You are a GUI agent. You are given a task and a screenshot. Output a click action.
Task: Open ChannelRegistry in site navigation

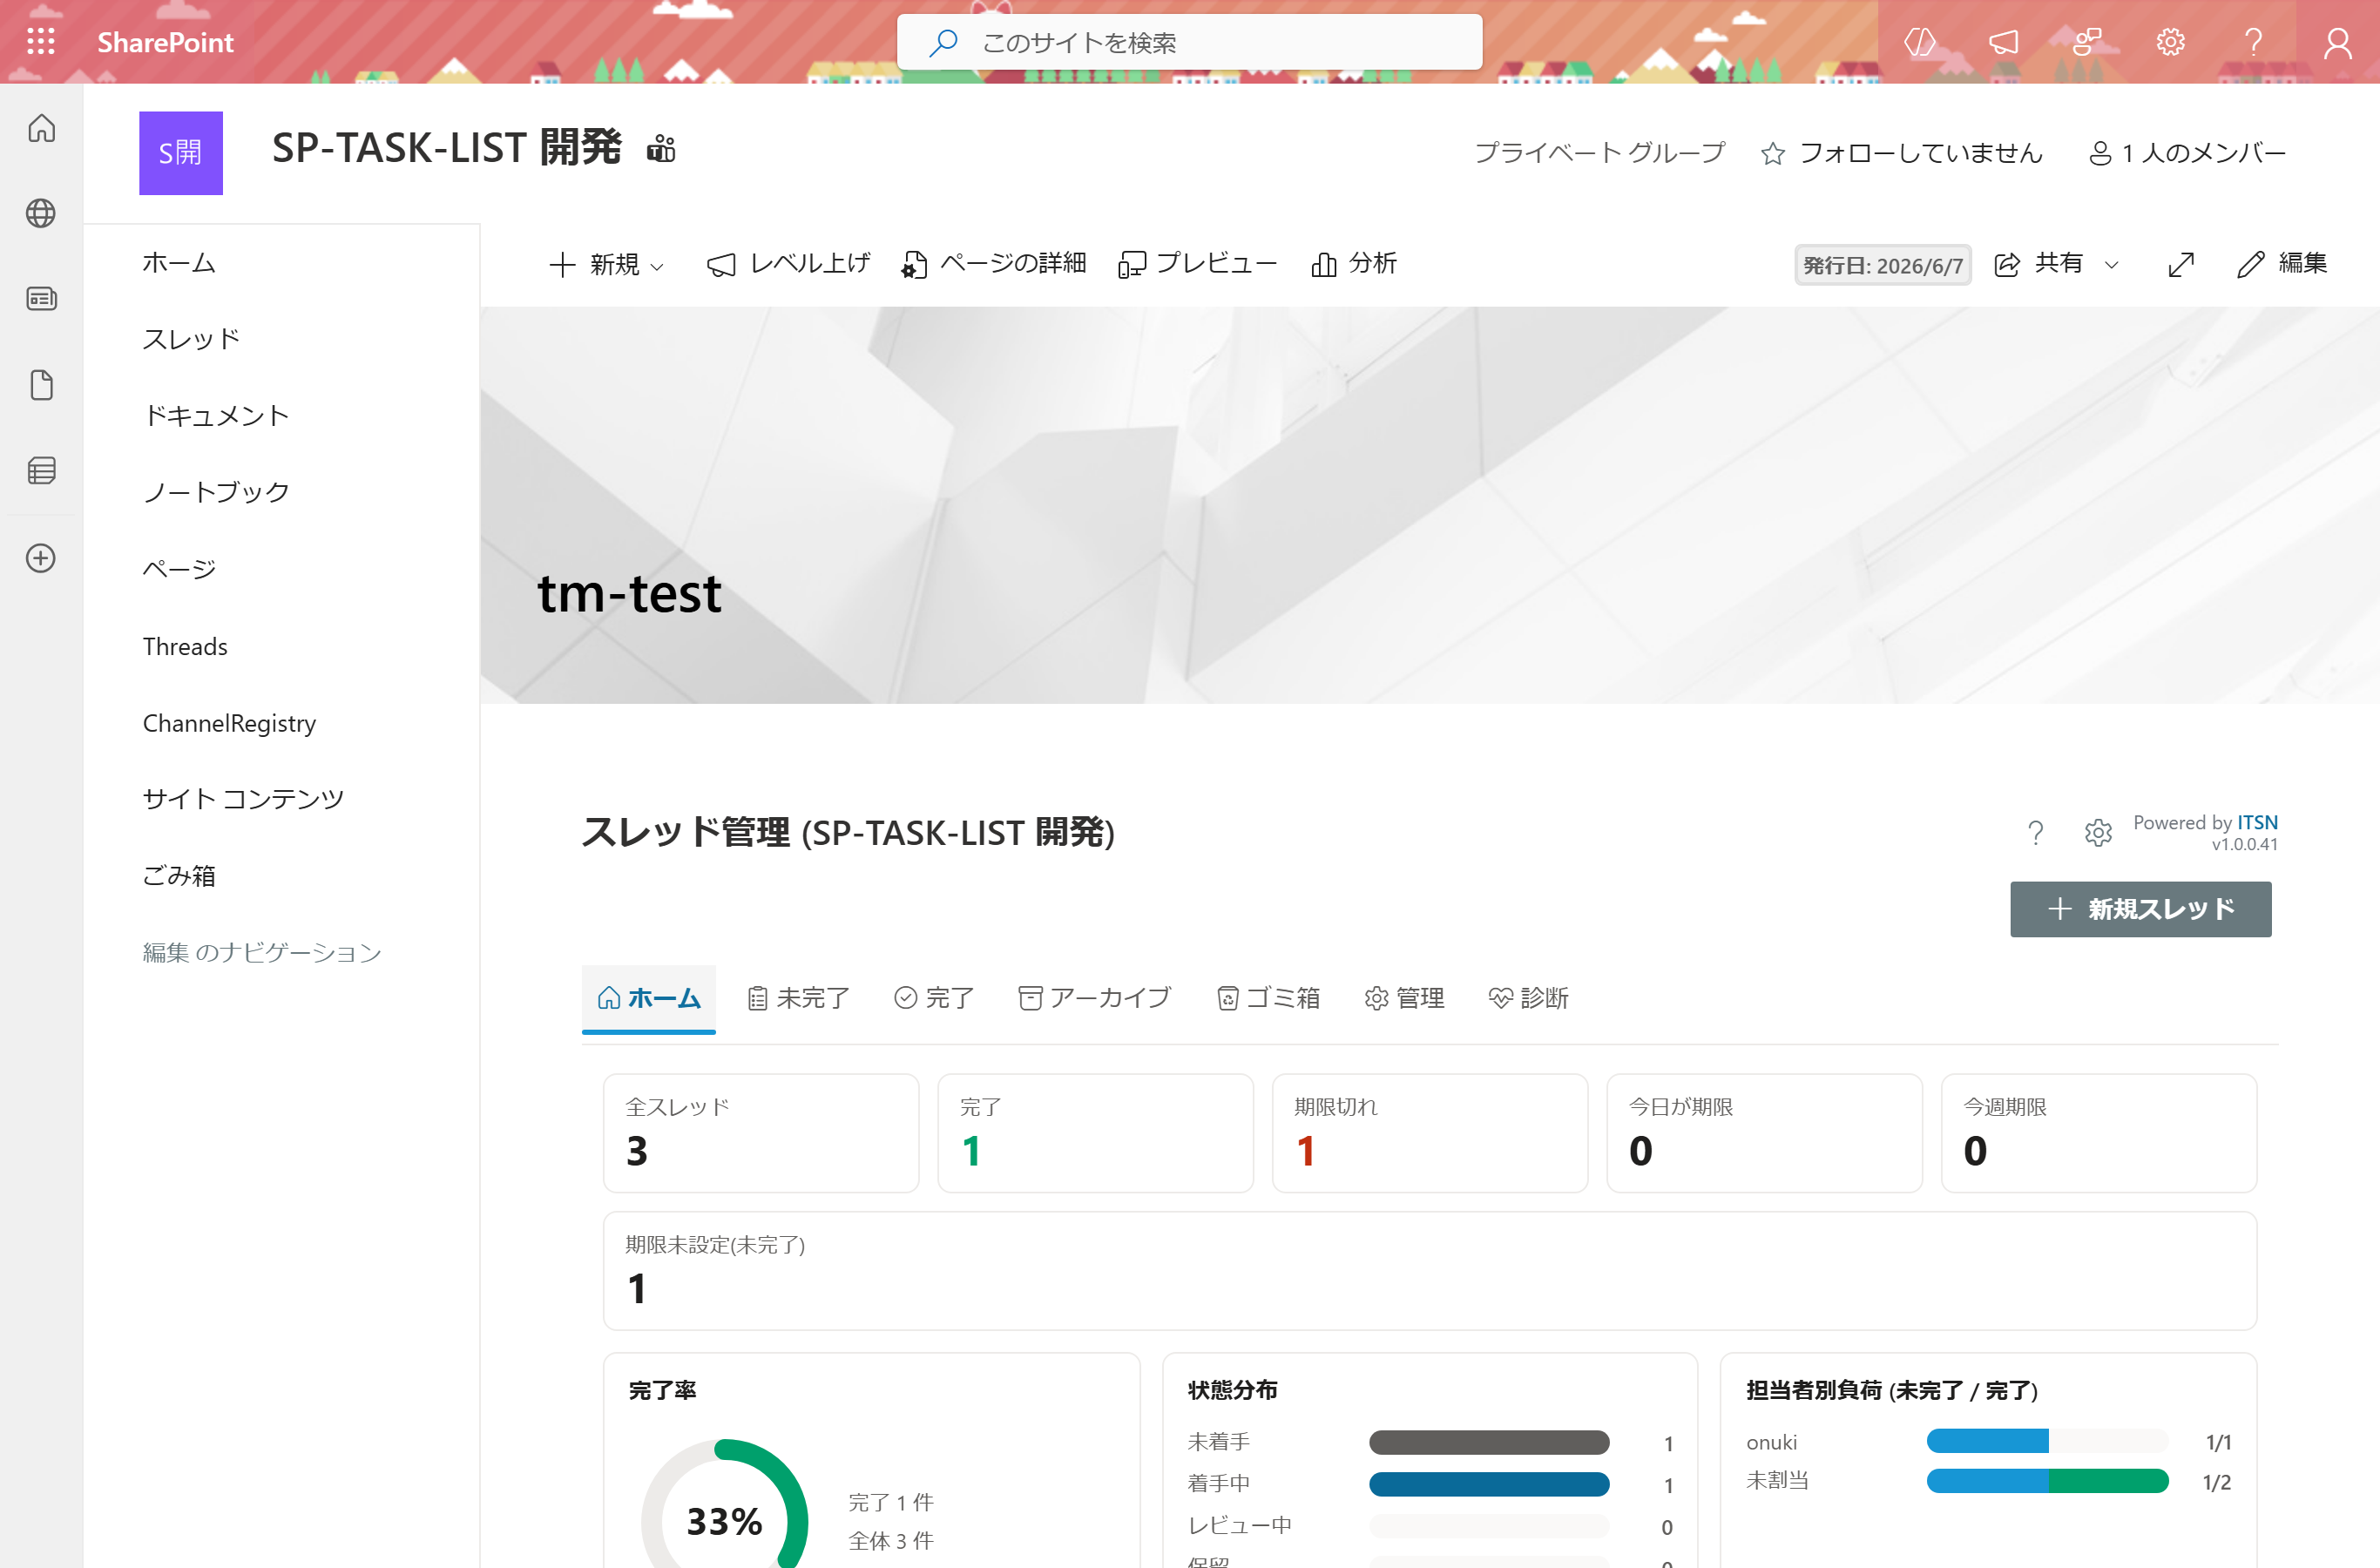pos(229,723)
